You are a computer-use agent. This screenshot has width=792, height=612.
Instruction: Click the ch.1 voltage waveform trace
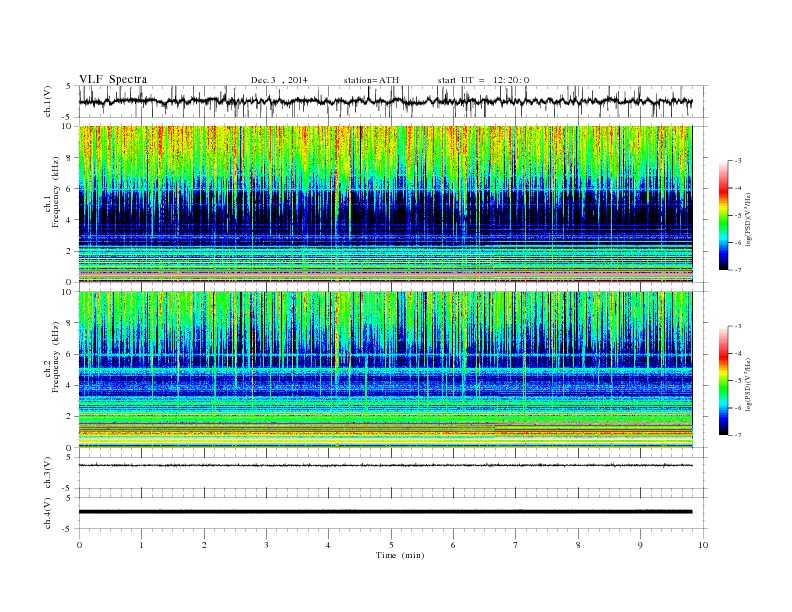pos(385,101)
